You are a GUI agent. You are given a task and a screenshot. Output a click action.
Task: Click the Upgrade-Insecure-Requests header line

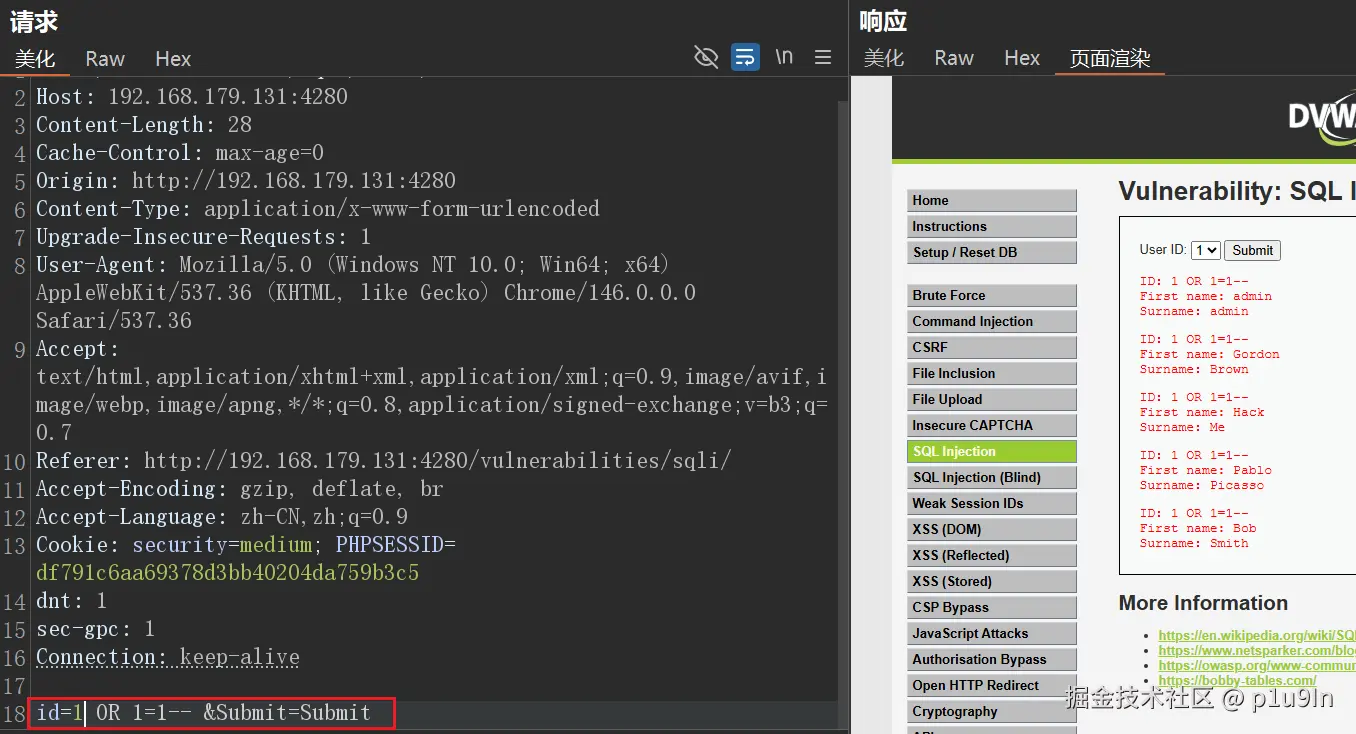point(204,236)
